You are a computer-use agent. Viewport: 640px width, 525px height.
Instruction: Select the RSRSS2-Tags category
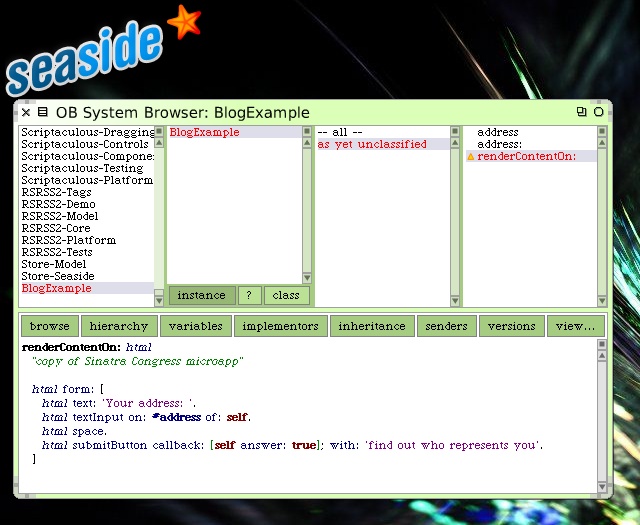click(x=87, y=192)
